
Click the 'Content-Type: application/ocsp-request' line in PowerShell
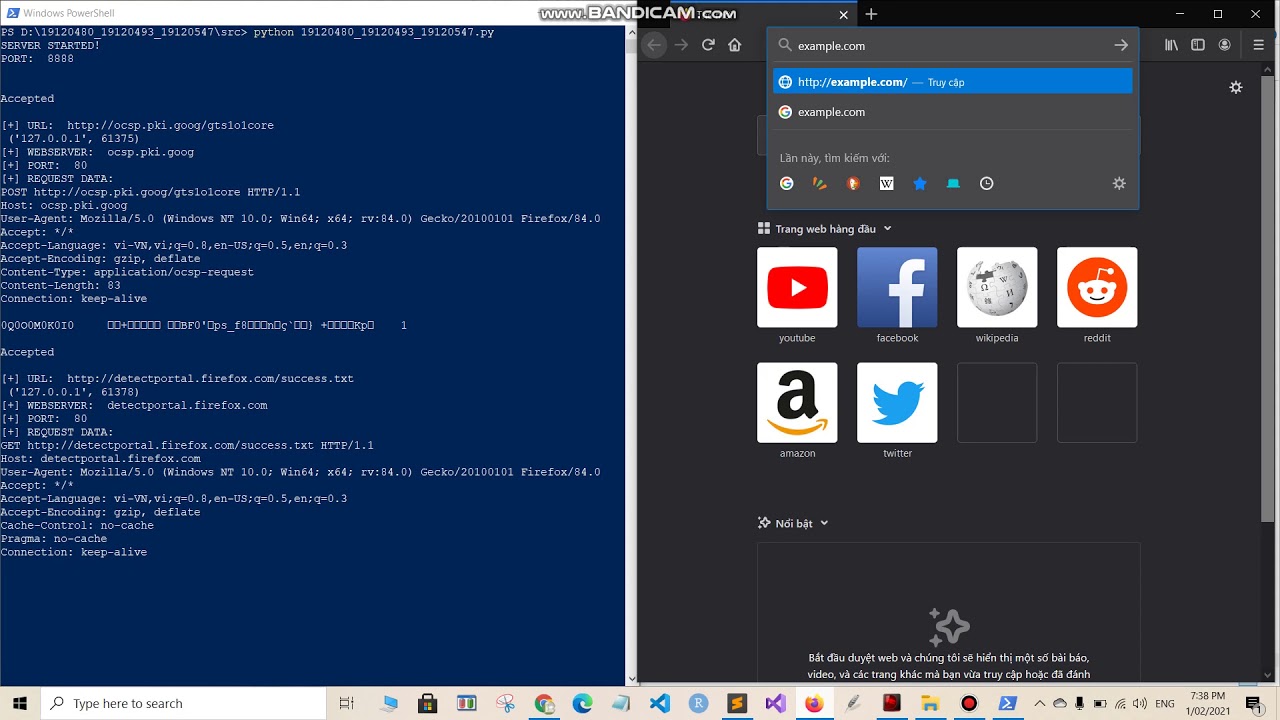pos(127,272)
